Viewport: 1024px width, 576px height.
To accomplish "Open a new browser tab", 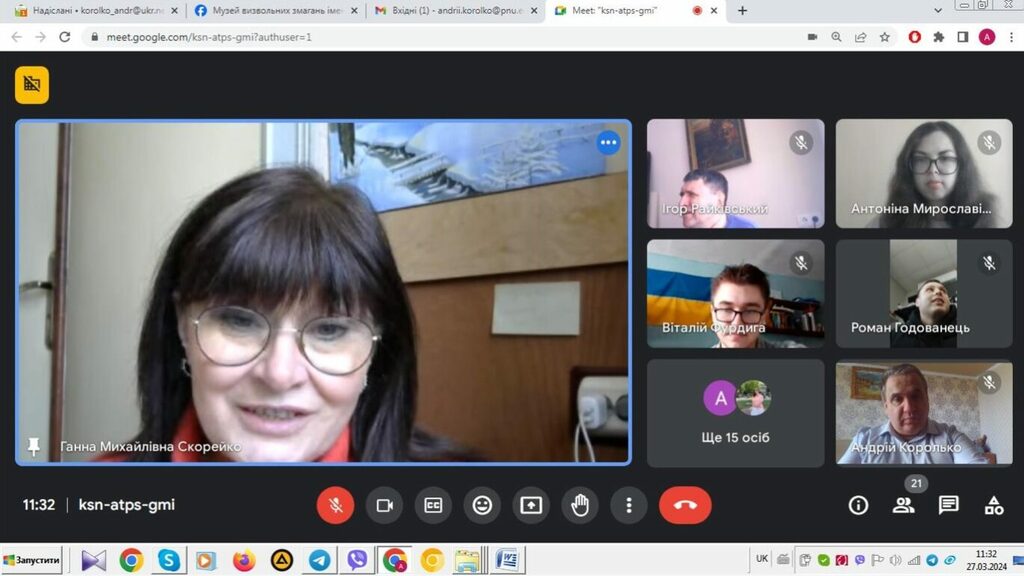I will click(x=742, y=11).
